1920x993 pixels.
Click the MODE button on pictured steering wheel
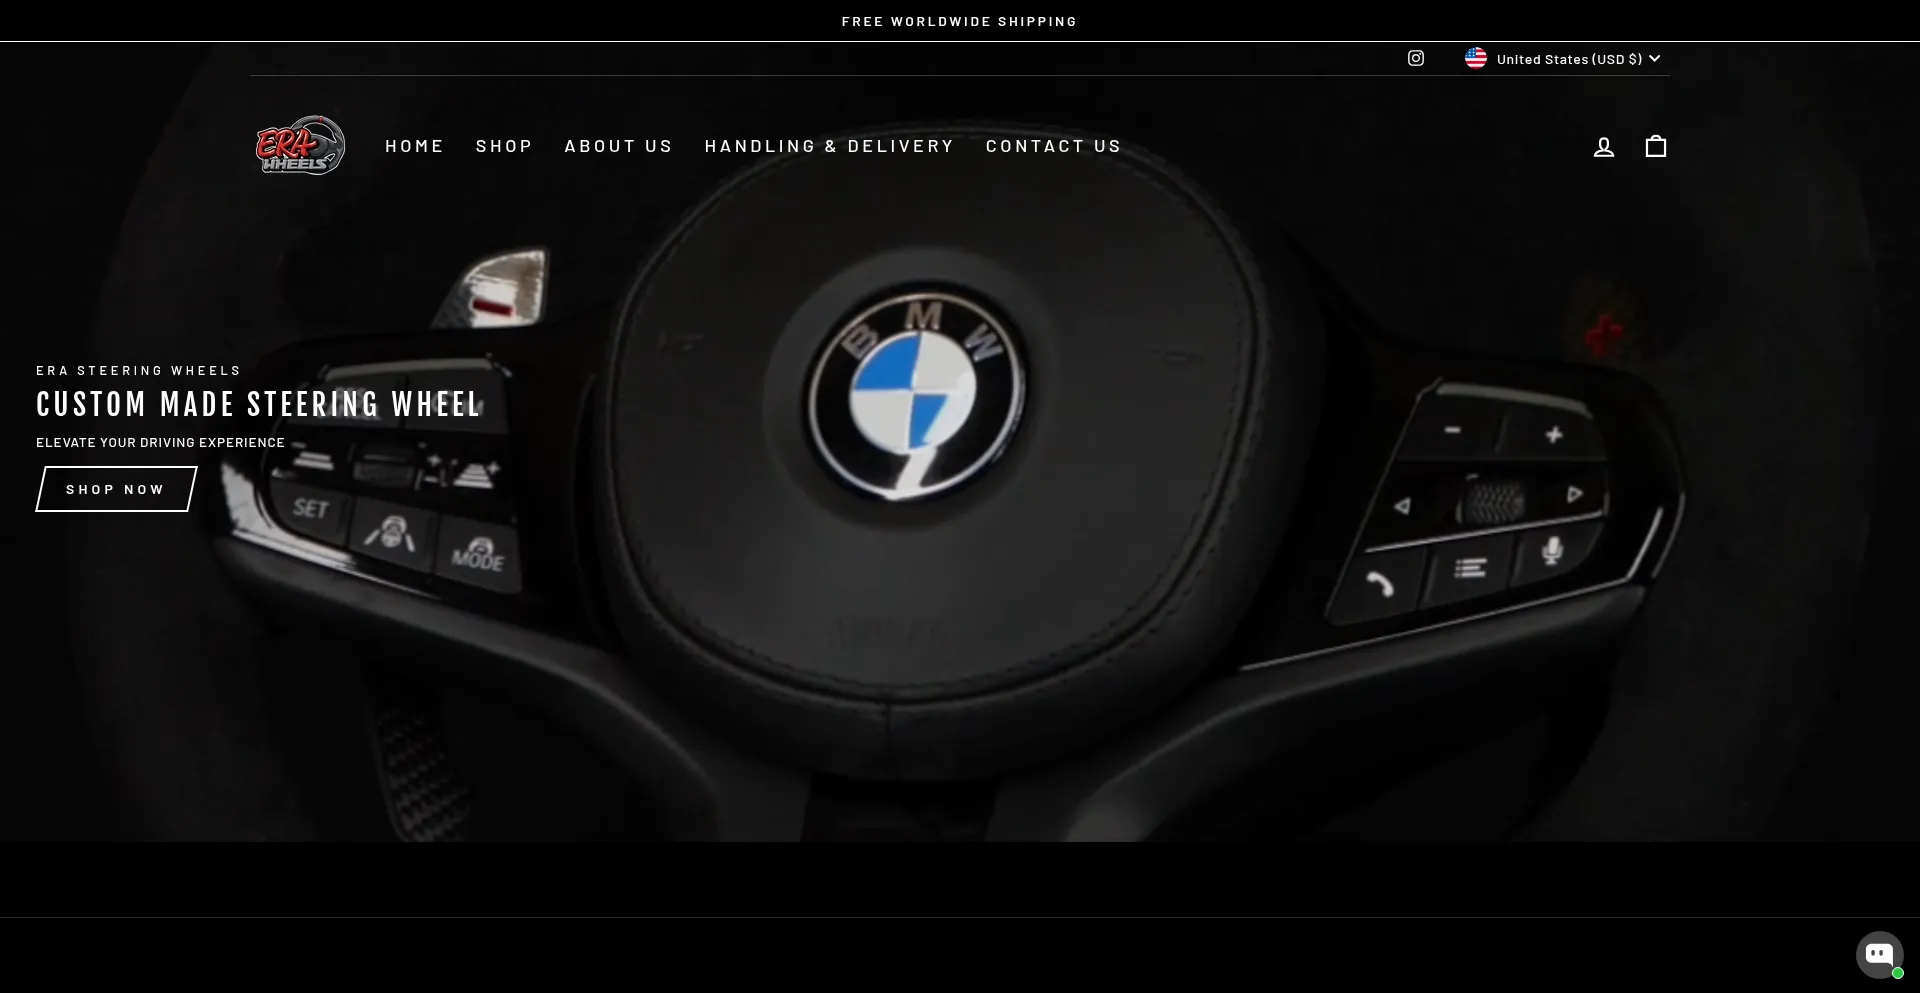[x=478, y=555]
